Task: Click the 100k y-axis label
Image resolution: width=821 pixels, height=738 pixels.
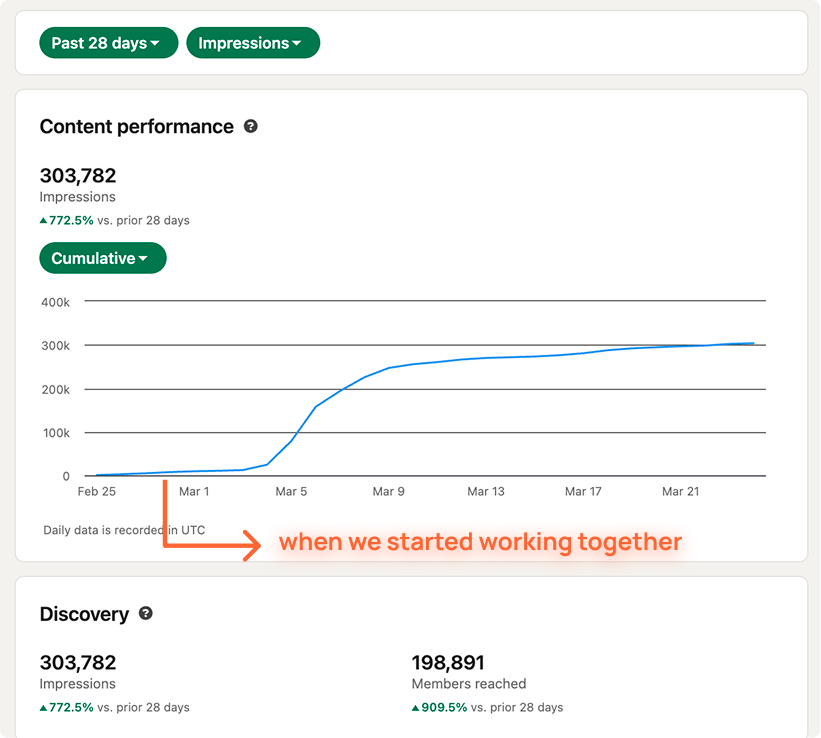Action: tap(56, 433)
